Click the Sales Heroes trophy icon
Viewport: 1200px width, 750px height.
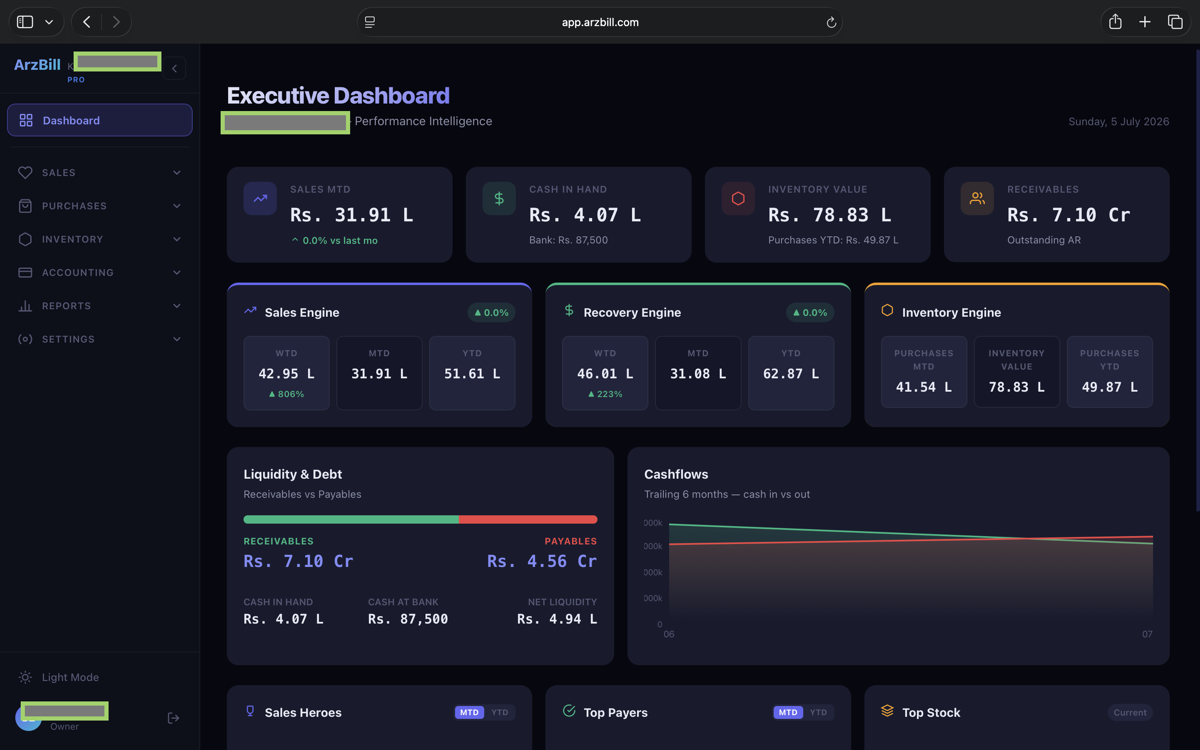tap(250, 711)
